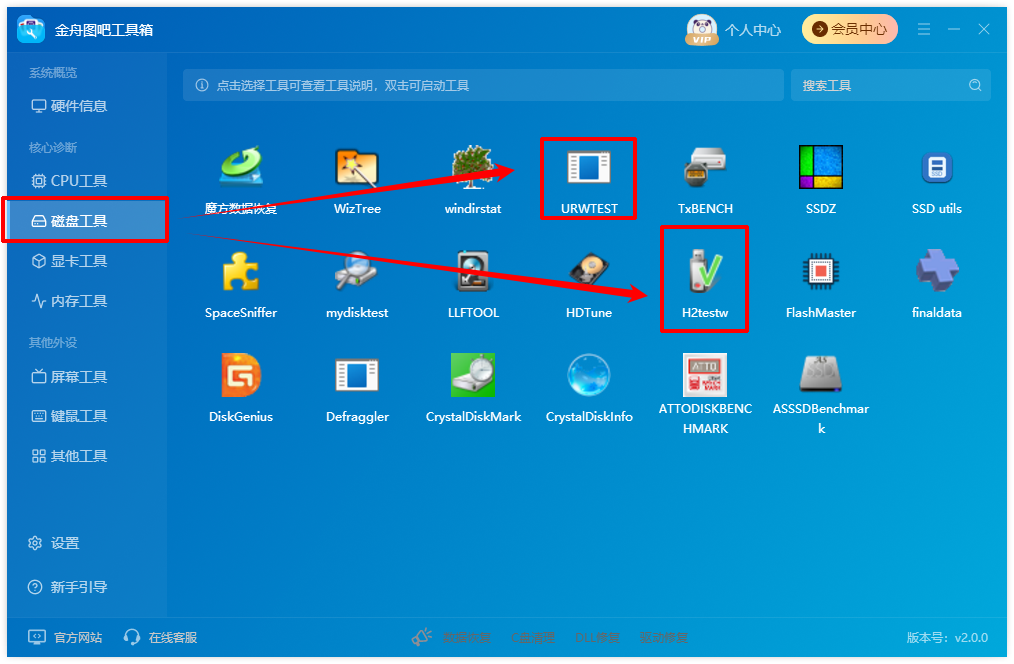Image resolution: width=1014 pixels, height=664 pixels.
Task: Open 个人中心 personal center
Action: point(753,30)
